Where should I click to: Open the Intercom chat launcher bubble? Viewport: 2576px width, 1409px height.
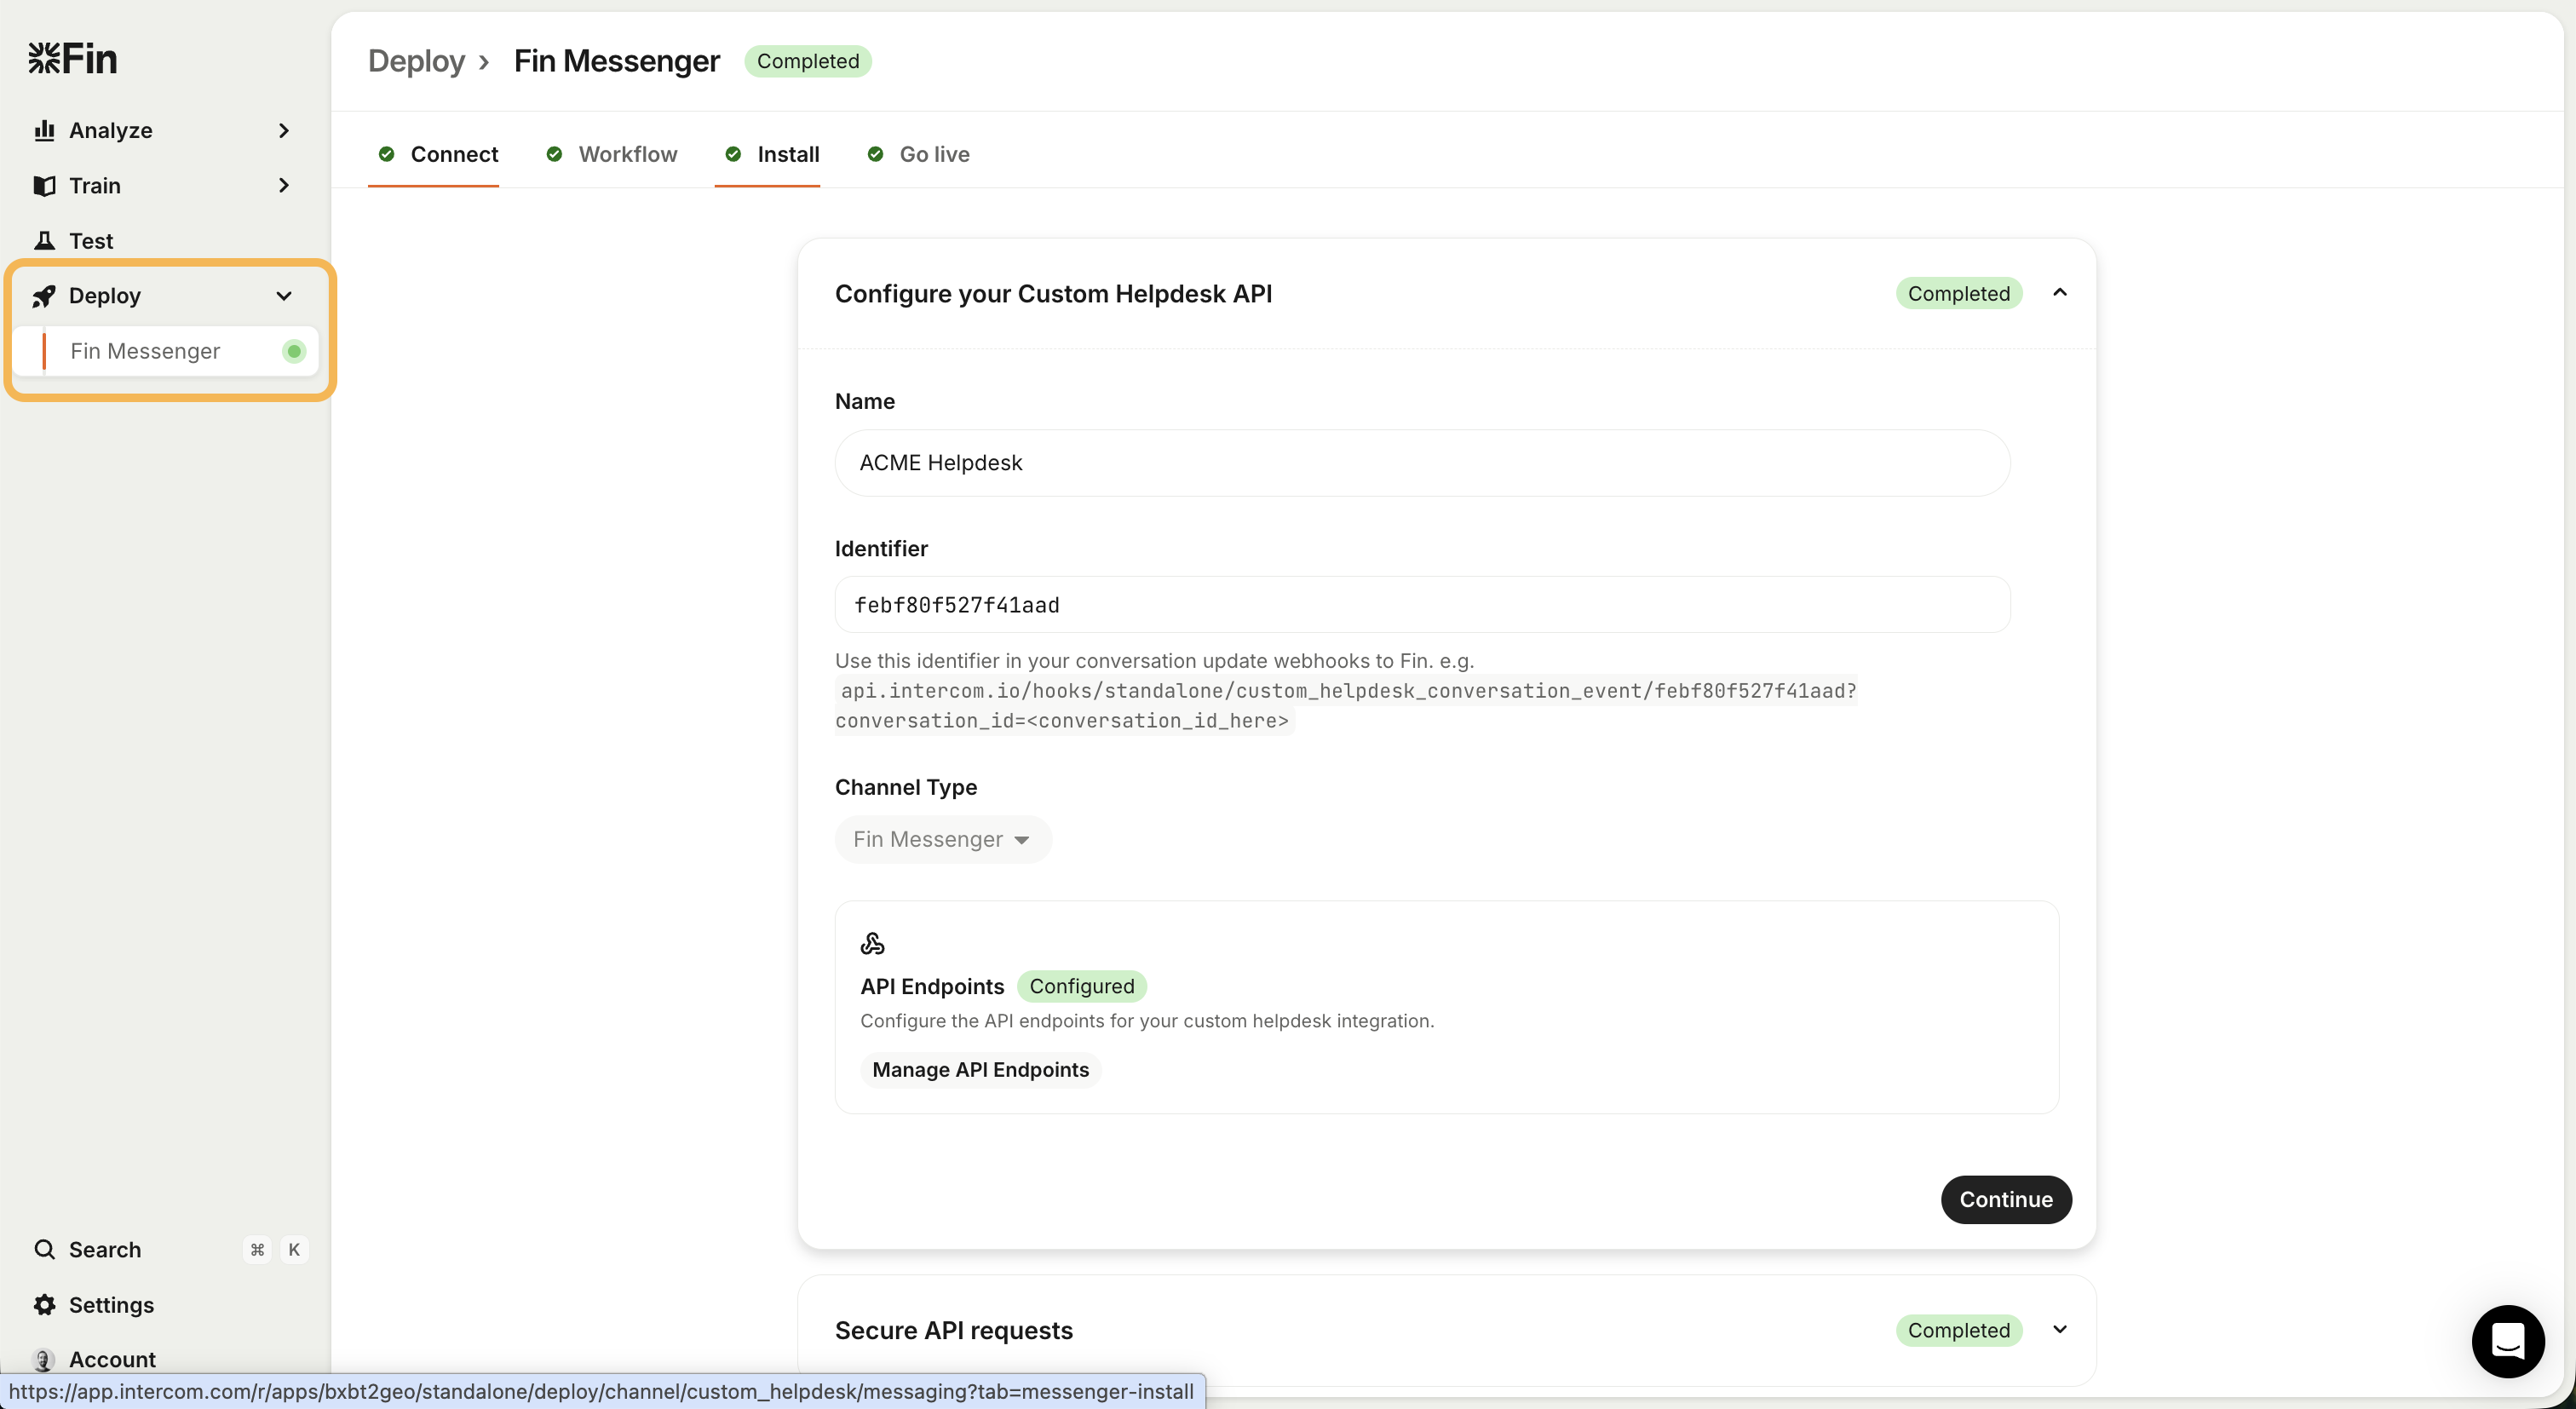2507,1341
